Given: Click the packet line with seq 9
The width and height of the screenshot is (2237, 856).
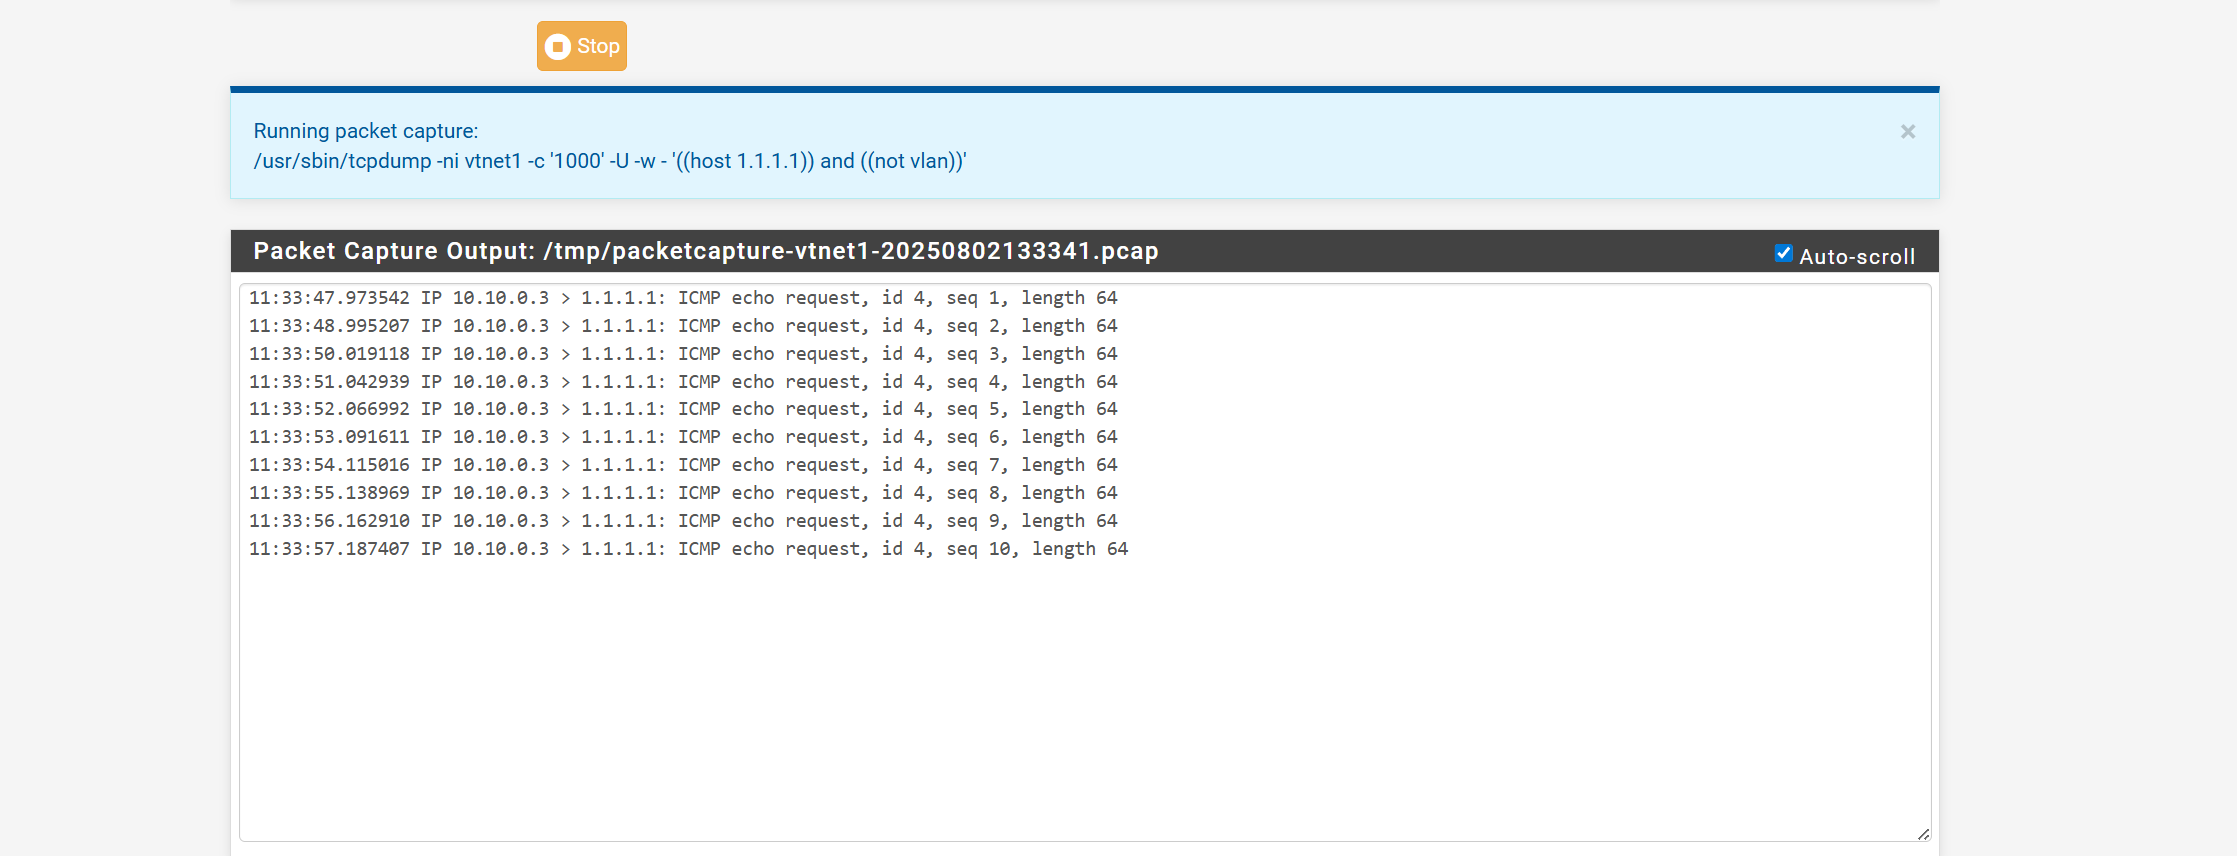Looking at the screenshot, I should click(683, 521).
